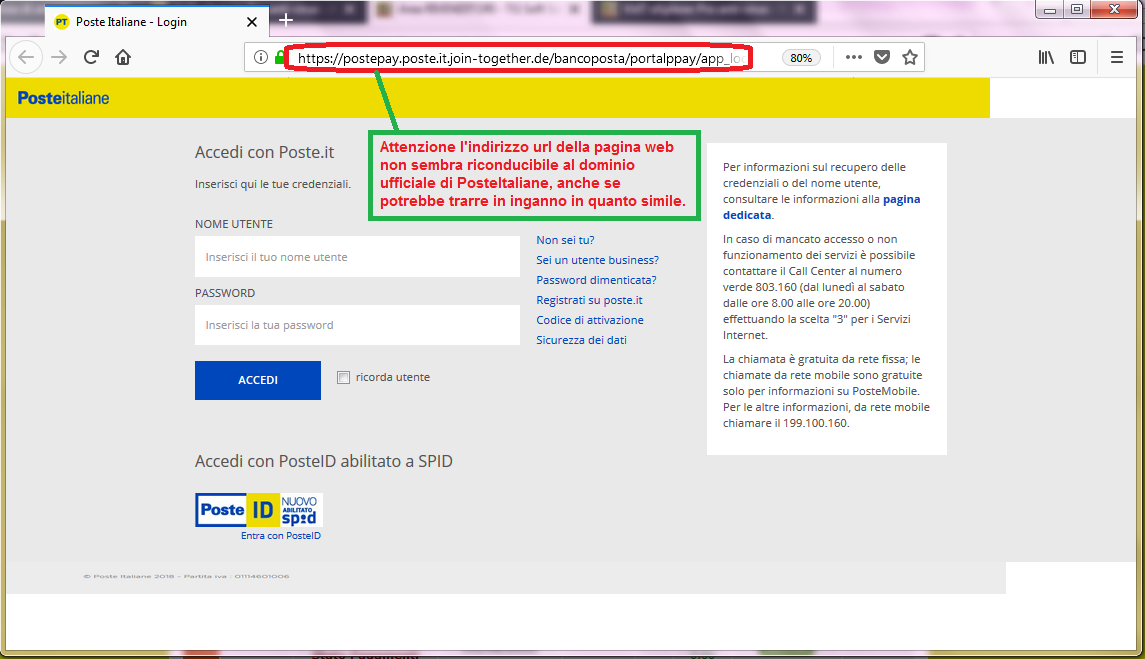1145x659 pixels.
Task: Open 'Sei un utente business?' link
Action: pyautogui.click(x=597, y=259)
